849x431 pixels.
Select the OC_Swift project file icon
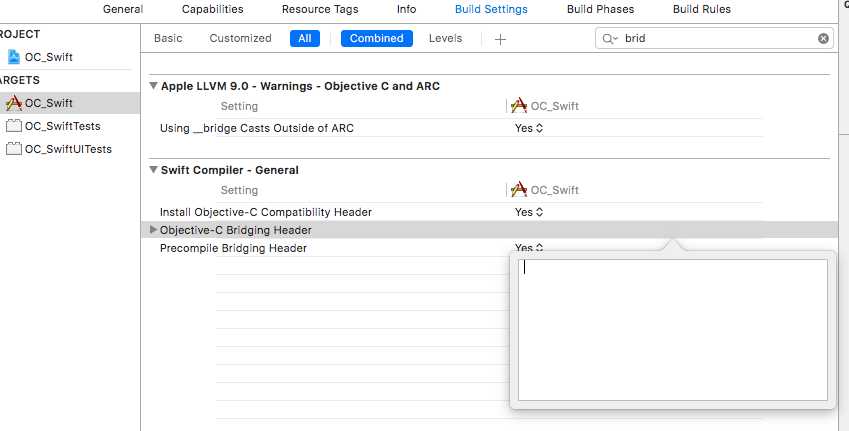pos(14,57)
